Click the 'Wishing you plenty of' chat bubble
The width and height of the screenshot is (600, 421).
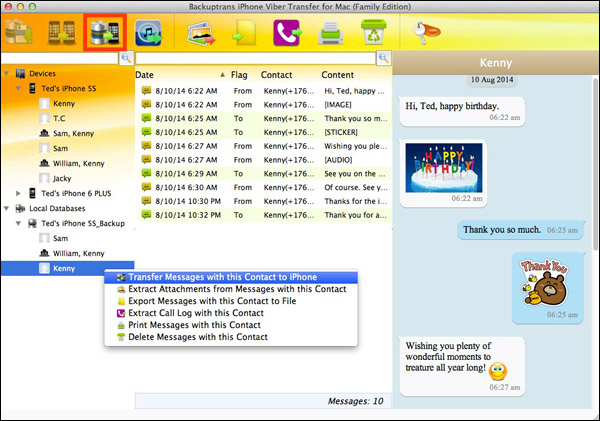coord(462,366)
